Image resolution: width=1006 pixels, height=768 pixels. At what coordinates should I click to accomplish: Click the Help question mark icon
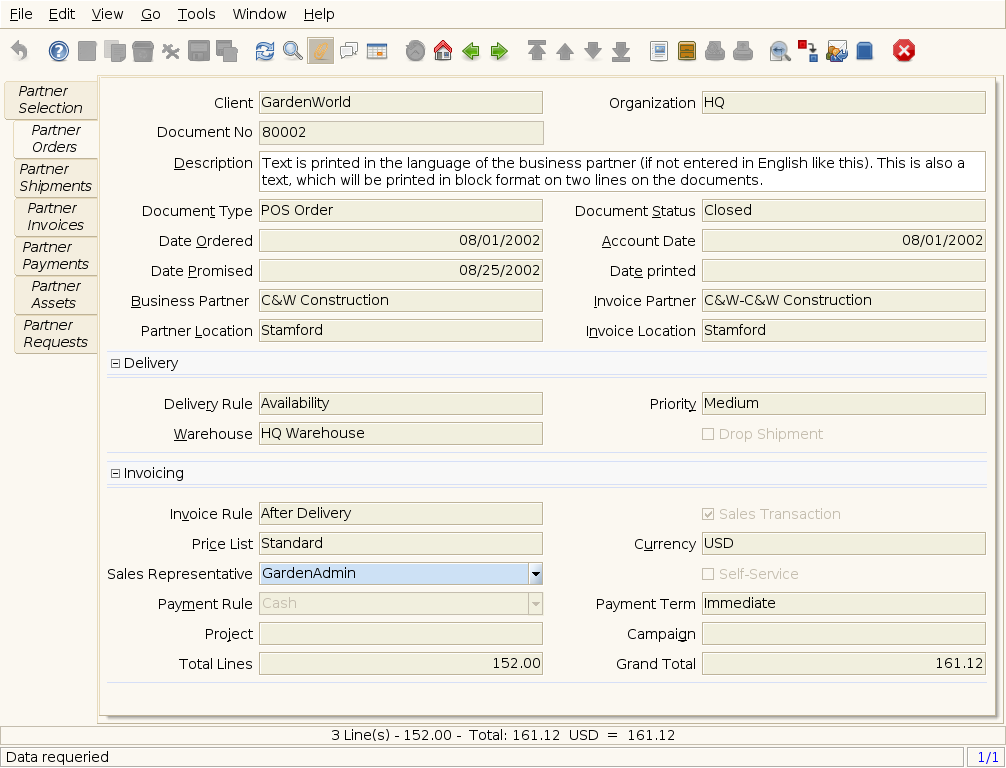click(59, 51)
